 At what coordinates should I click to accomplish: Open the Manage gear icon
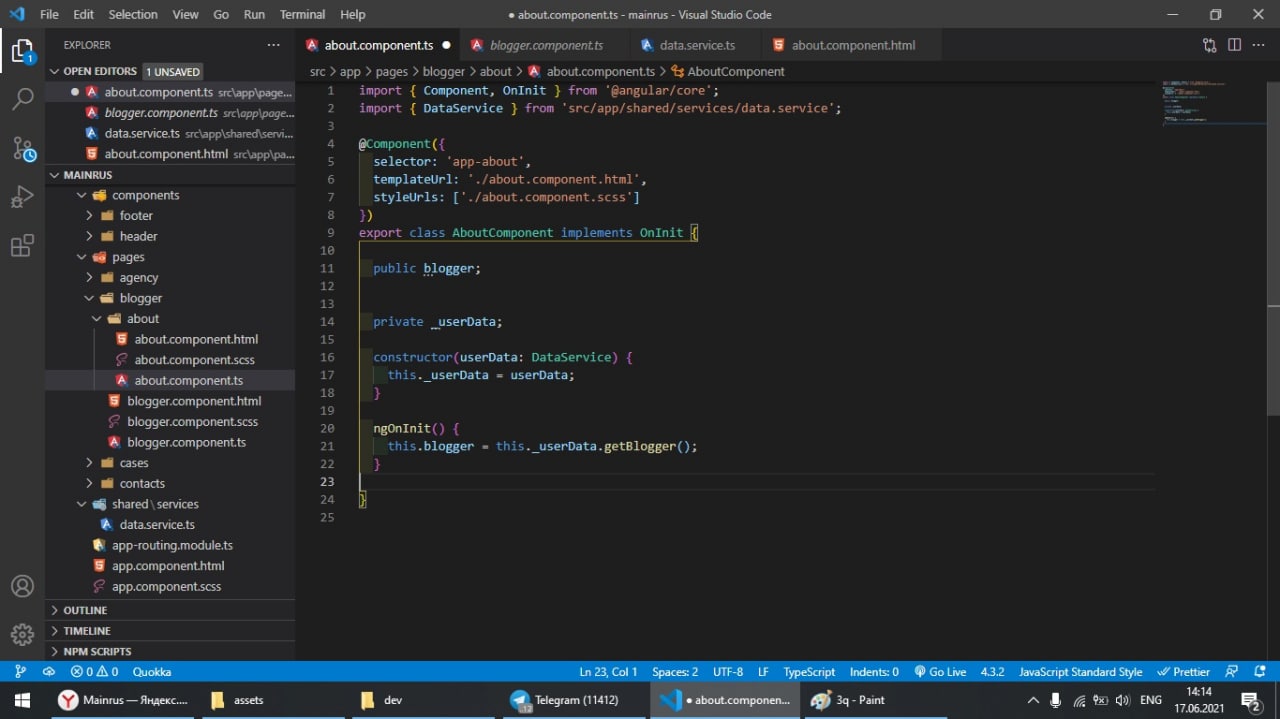(22, 634)
